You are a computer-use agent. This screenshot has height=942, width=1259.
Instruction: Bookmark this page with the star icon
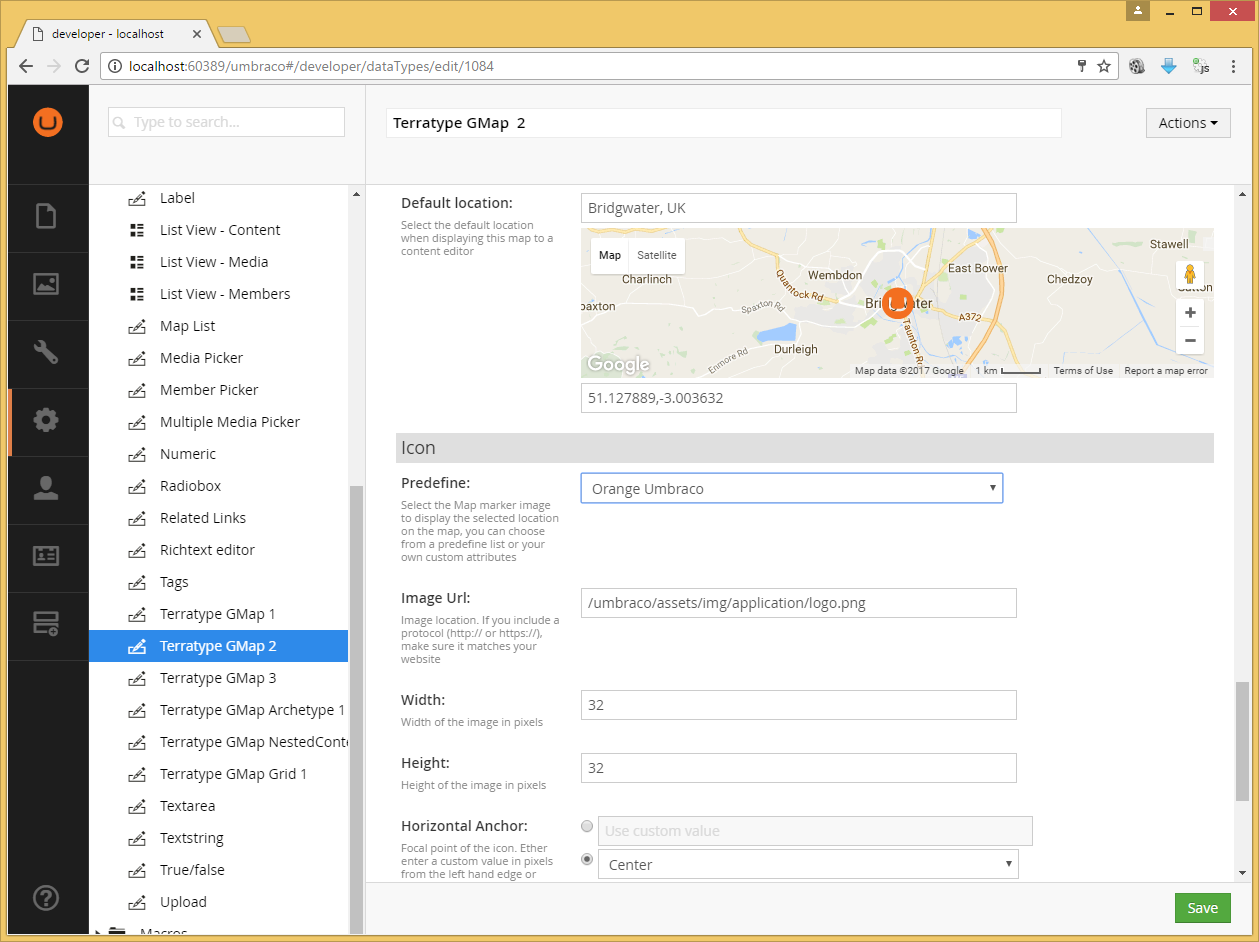click(x=1104, y=66)
